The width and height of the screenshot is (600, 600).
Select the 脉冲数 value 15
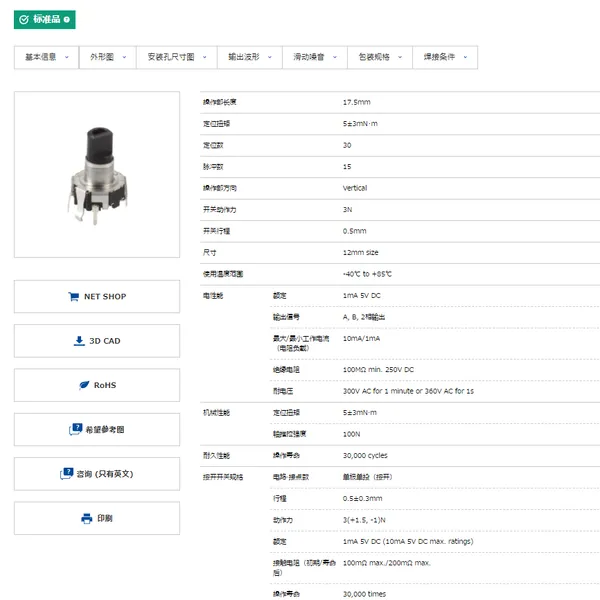[x=347, y=167]
